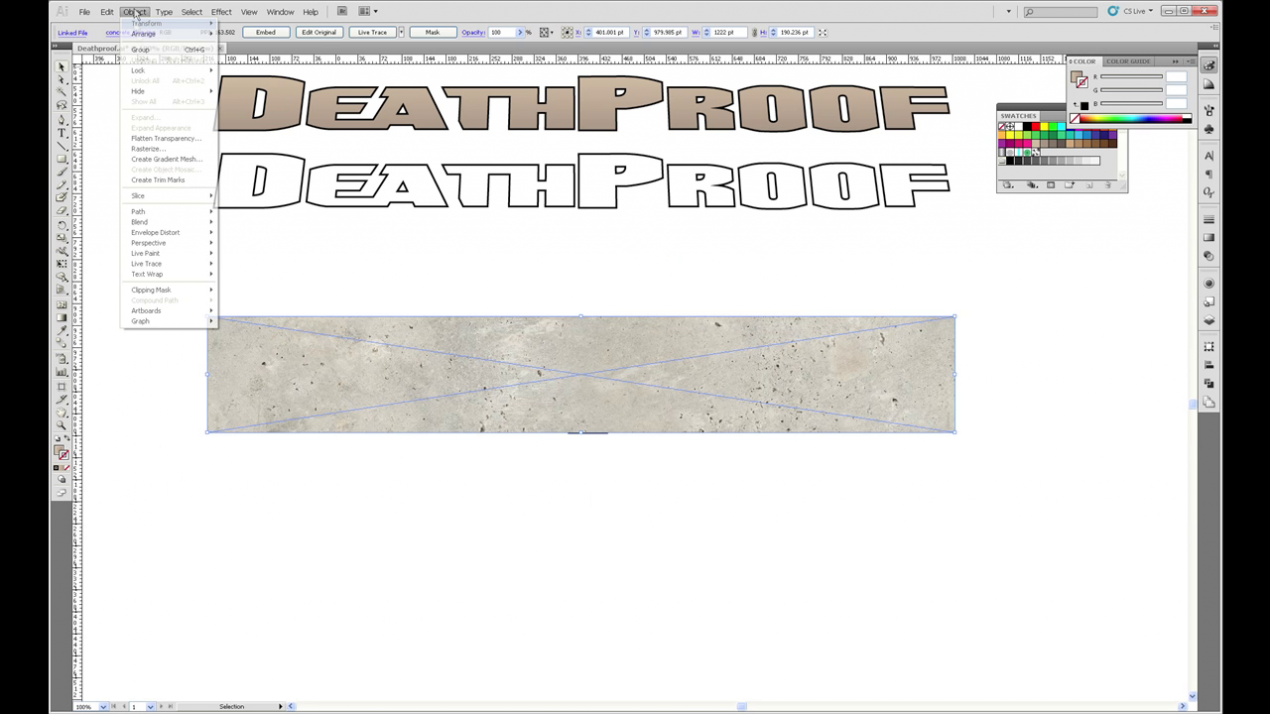Click the Fill and Stroke swatch in toolbox
This screenshot has height=714, width=1270.
pos(62,452)
